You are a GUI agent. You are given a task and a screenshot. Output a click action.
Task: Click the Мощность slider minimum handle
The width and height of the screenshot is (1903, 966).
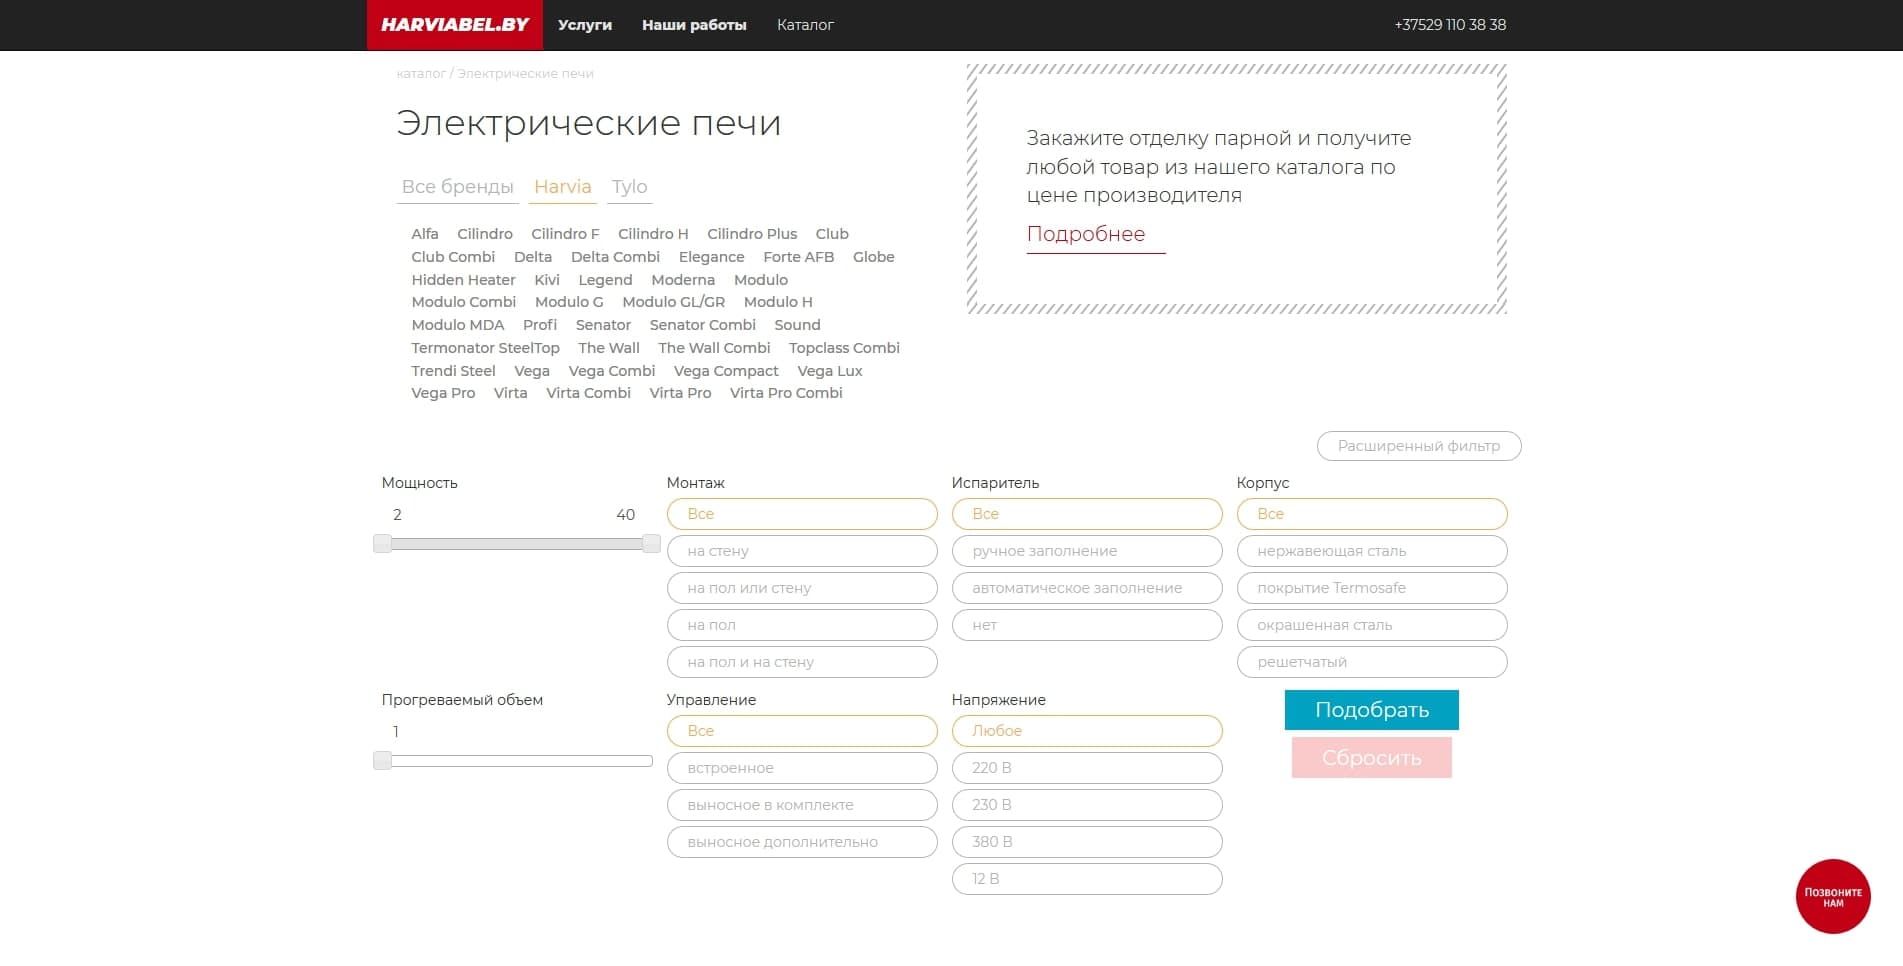pyautogui.click(x=383, y=544)
